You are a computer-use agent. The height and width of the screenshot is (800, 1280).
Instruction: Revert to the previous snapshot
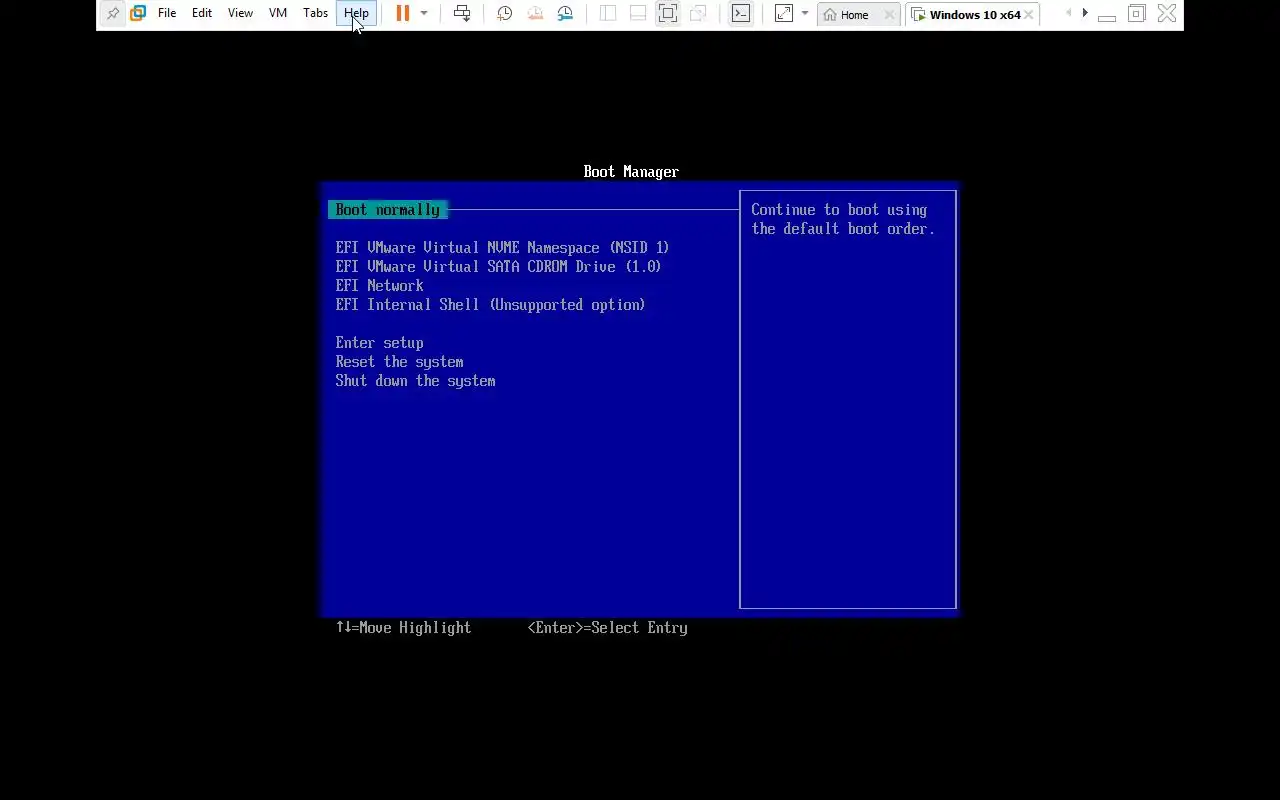(x=535, y=14)
